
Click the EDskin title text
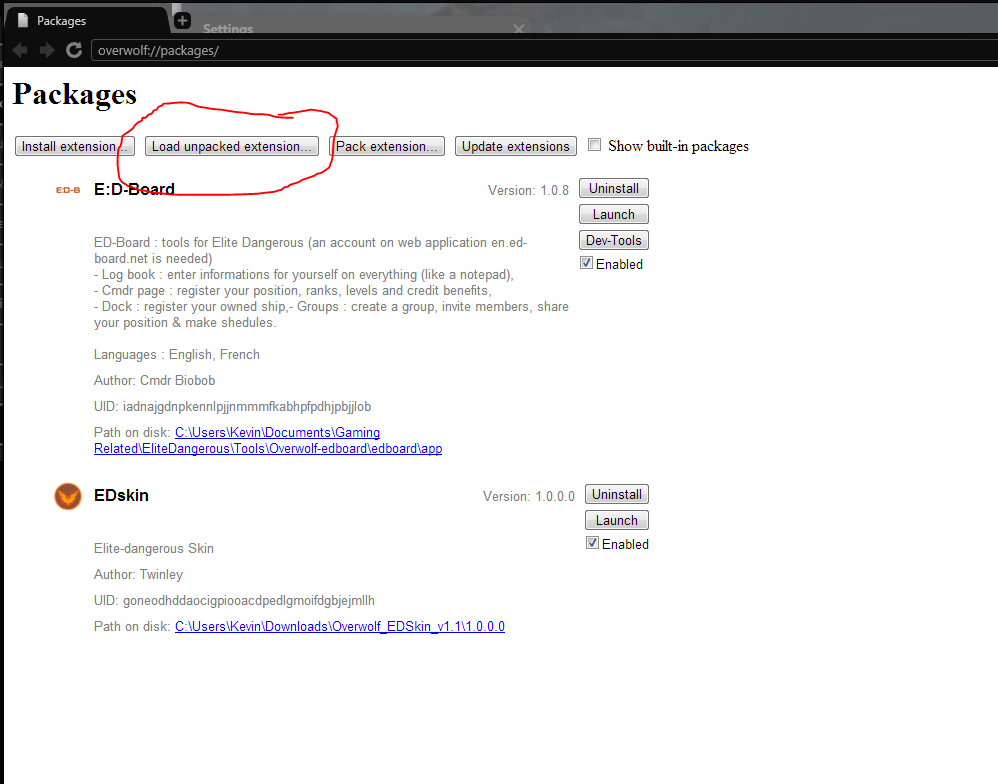(121, 495)
